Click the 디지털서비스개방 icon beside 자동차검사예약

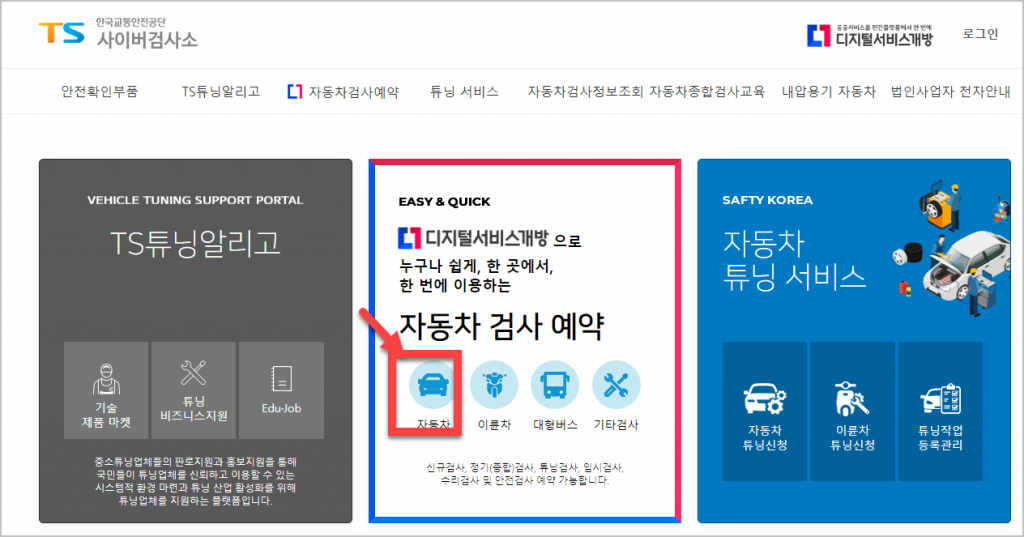[295, 91]
